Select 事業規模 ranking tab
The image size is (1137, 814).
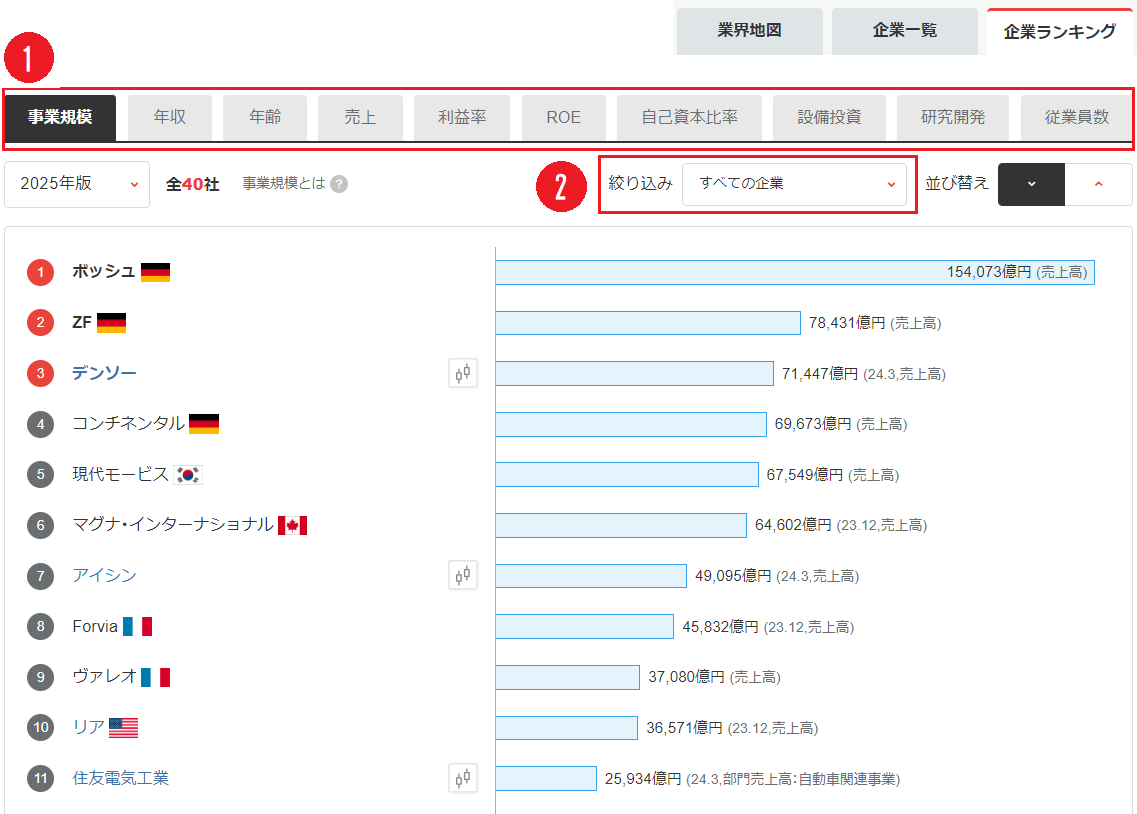(x=60, y=117)
